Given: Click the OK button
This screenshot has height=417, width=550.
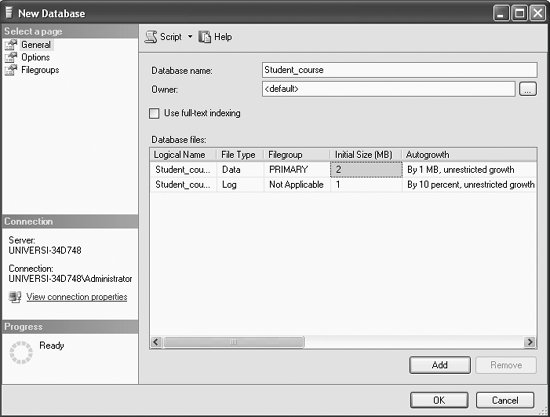Looking at the screenshot, I should click(439, 400).
